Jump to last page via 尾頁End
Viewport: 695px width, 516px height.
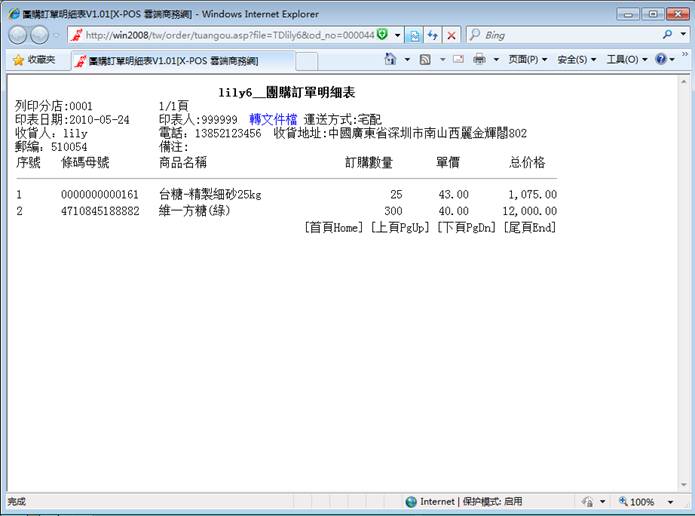[528, 228]
